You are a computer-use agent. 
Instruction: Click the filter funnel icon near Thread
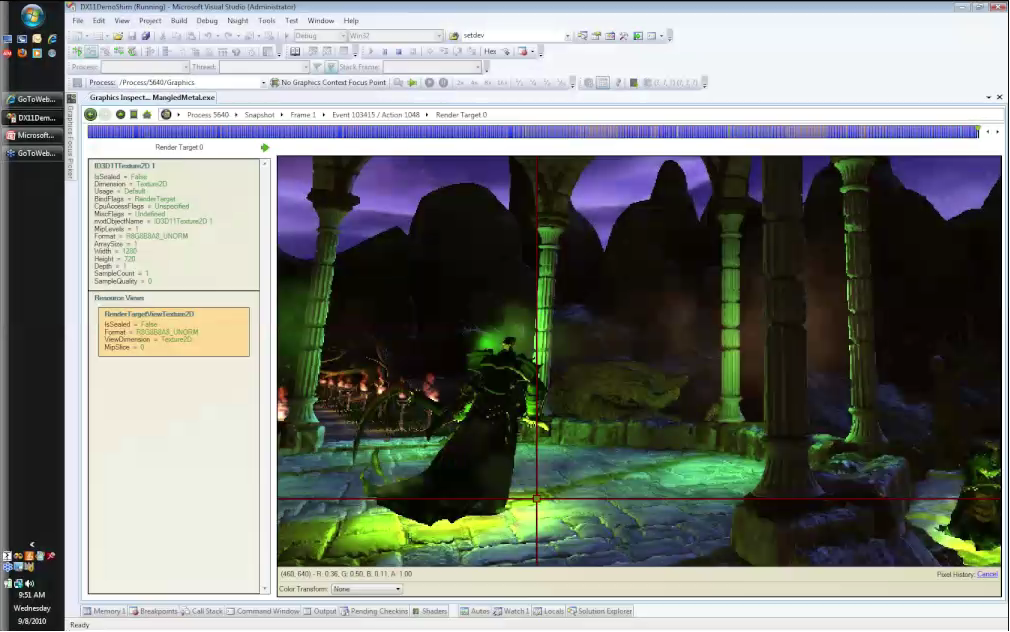pyautogui.click(x=318, y=67)
